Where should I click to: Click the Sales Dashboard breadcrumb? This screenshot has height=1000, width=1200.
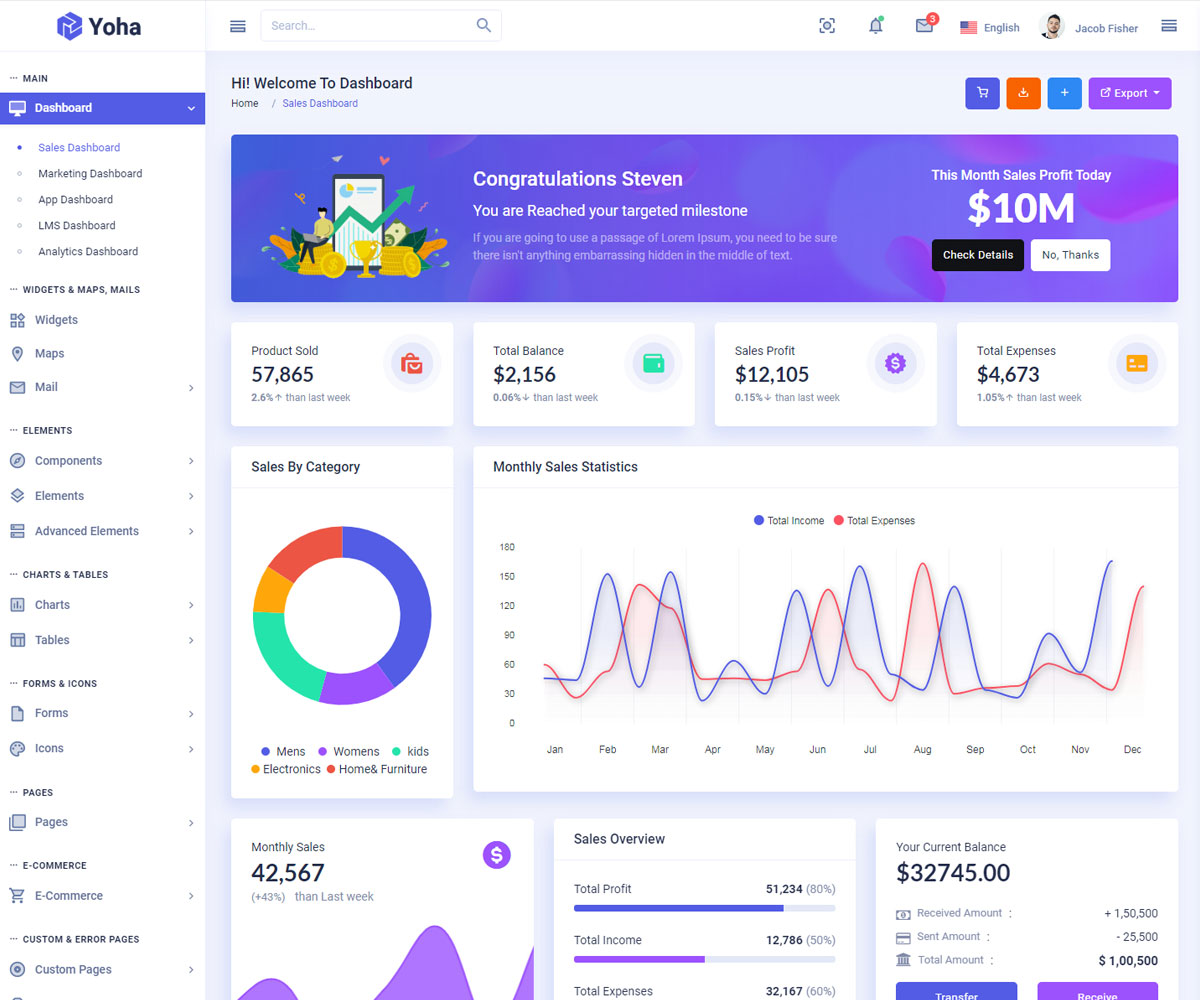tap(320, 103)
